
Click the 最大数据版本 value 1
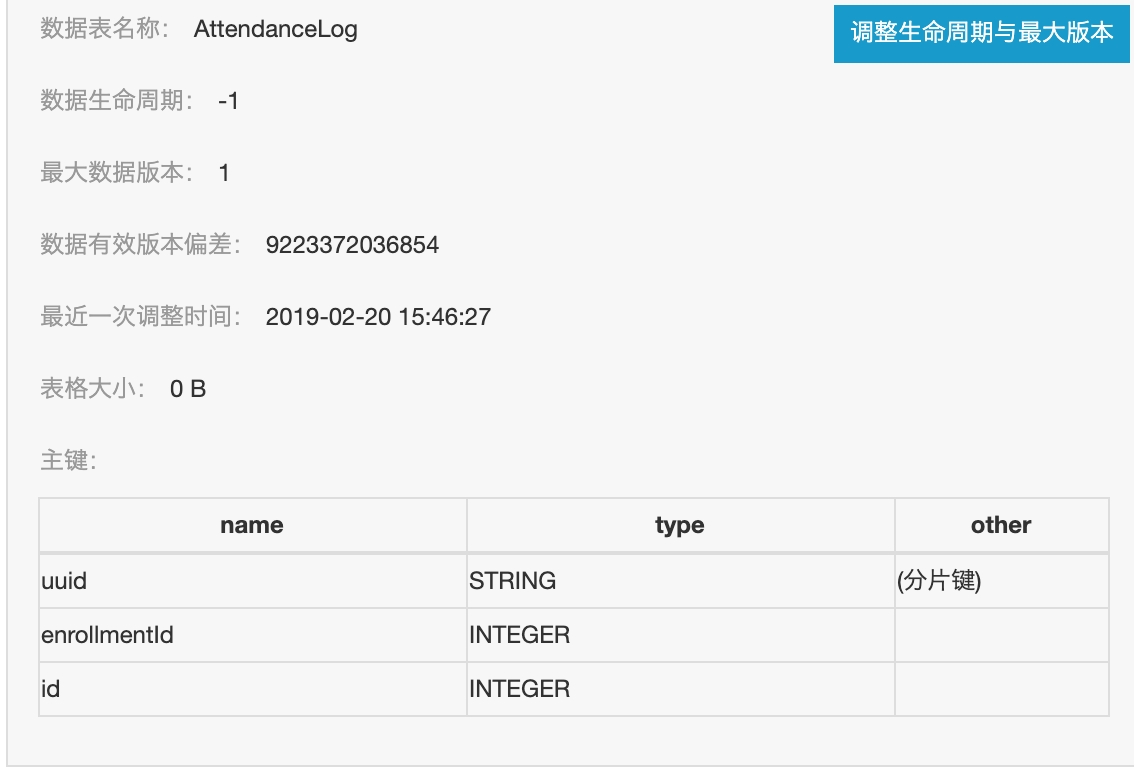[224, 173]
